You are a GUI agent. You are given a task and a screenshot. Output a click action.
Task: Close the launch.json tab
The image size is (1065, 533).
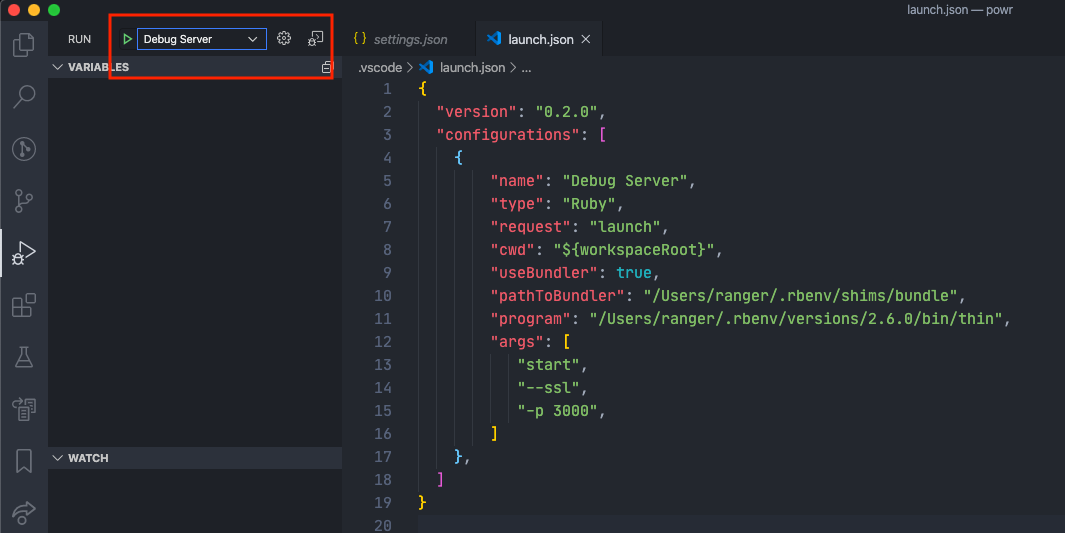[586, 40]
